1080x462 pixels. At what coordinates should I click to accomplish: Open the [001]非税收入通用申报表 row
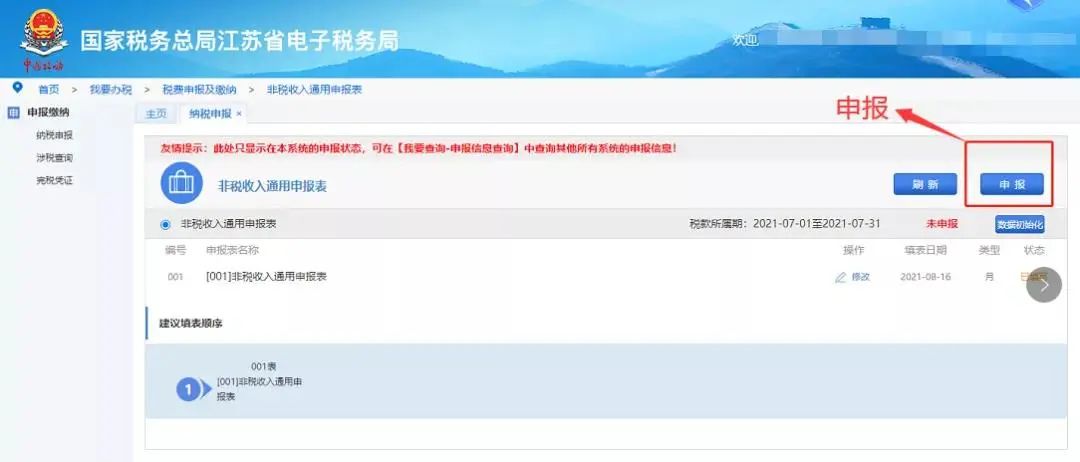pyautogui.click(x=606, y=277)
